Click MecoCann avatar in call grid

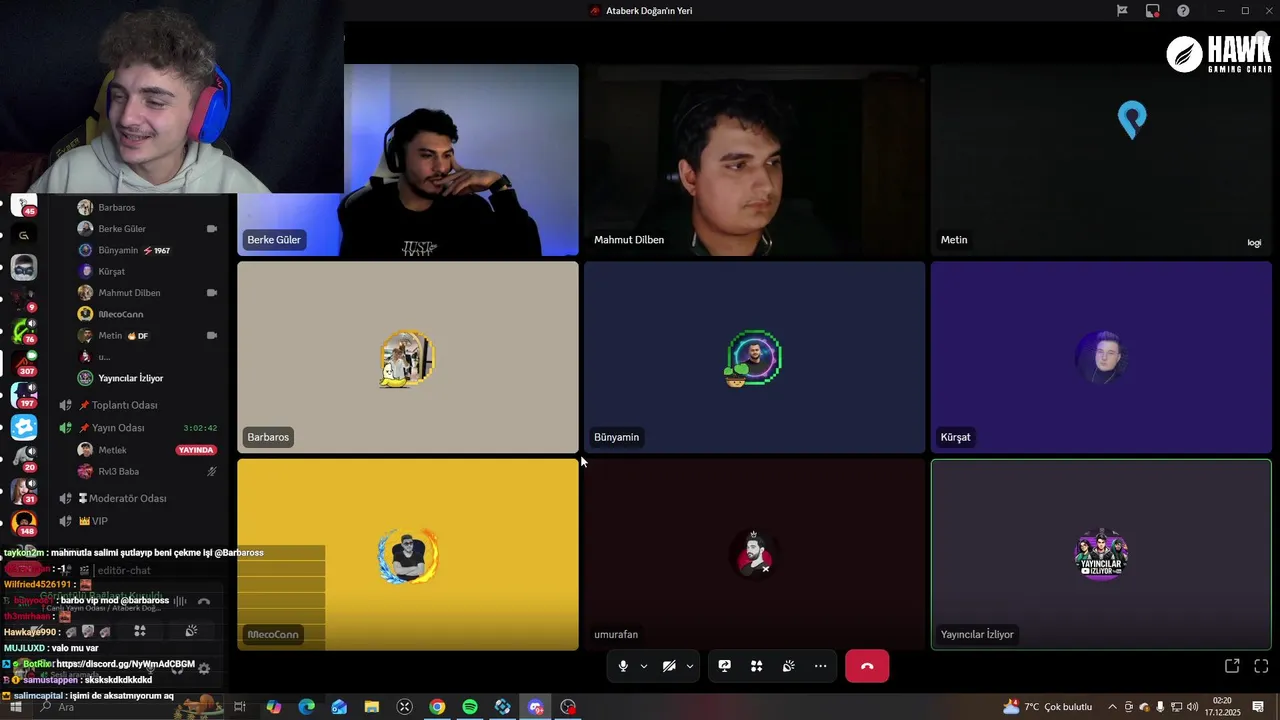(408, 555)
